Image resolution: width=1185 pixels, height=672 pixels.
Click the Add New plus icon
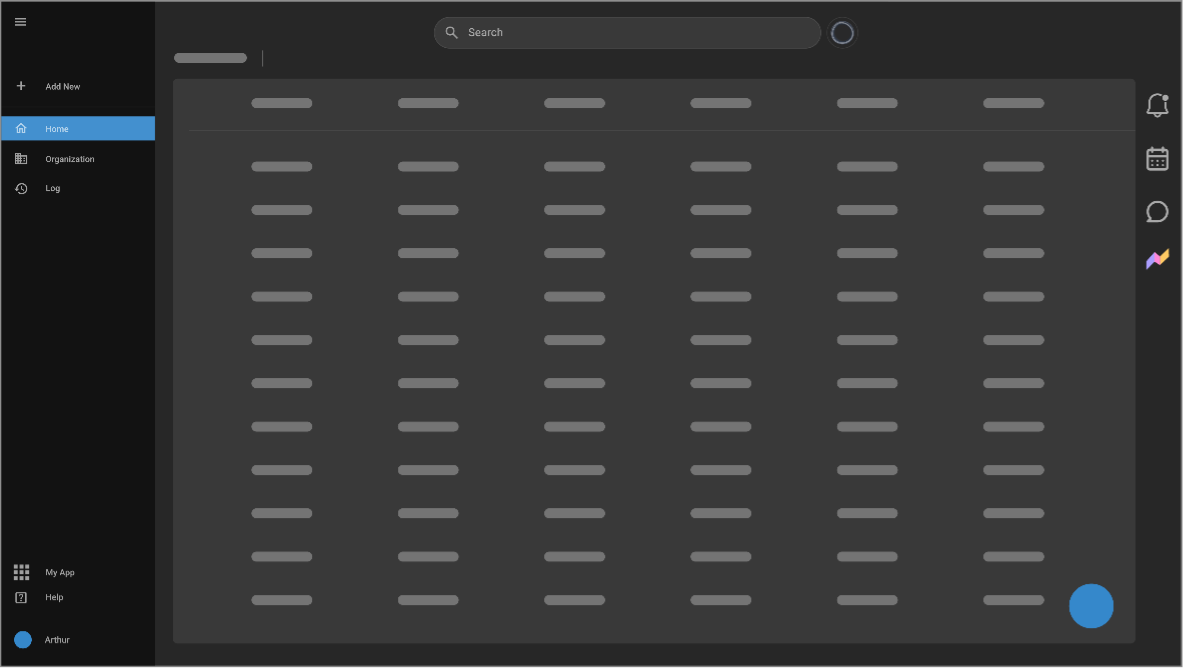pos(21,86)
